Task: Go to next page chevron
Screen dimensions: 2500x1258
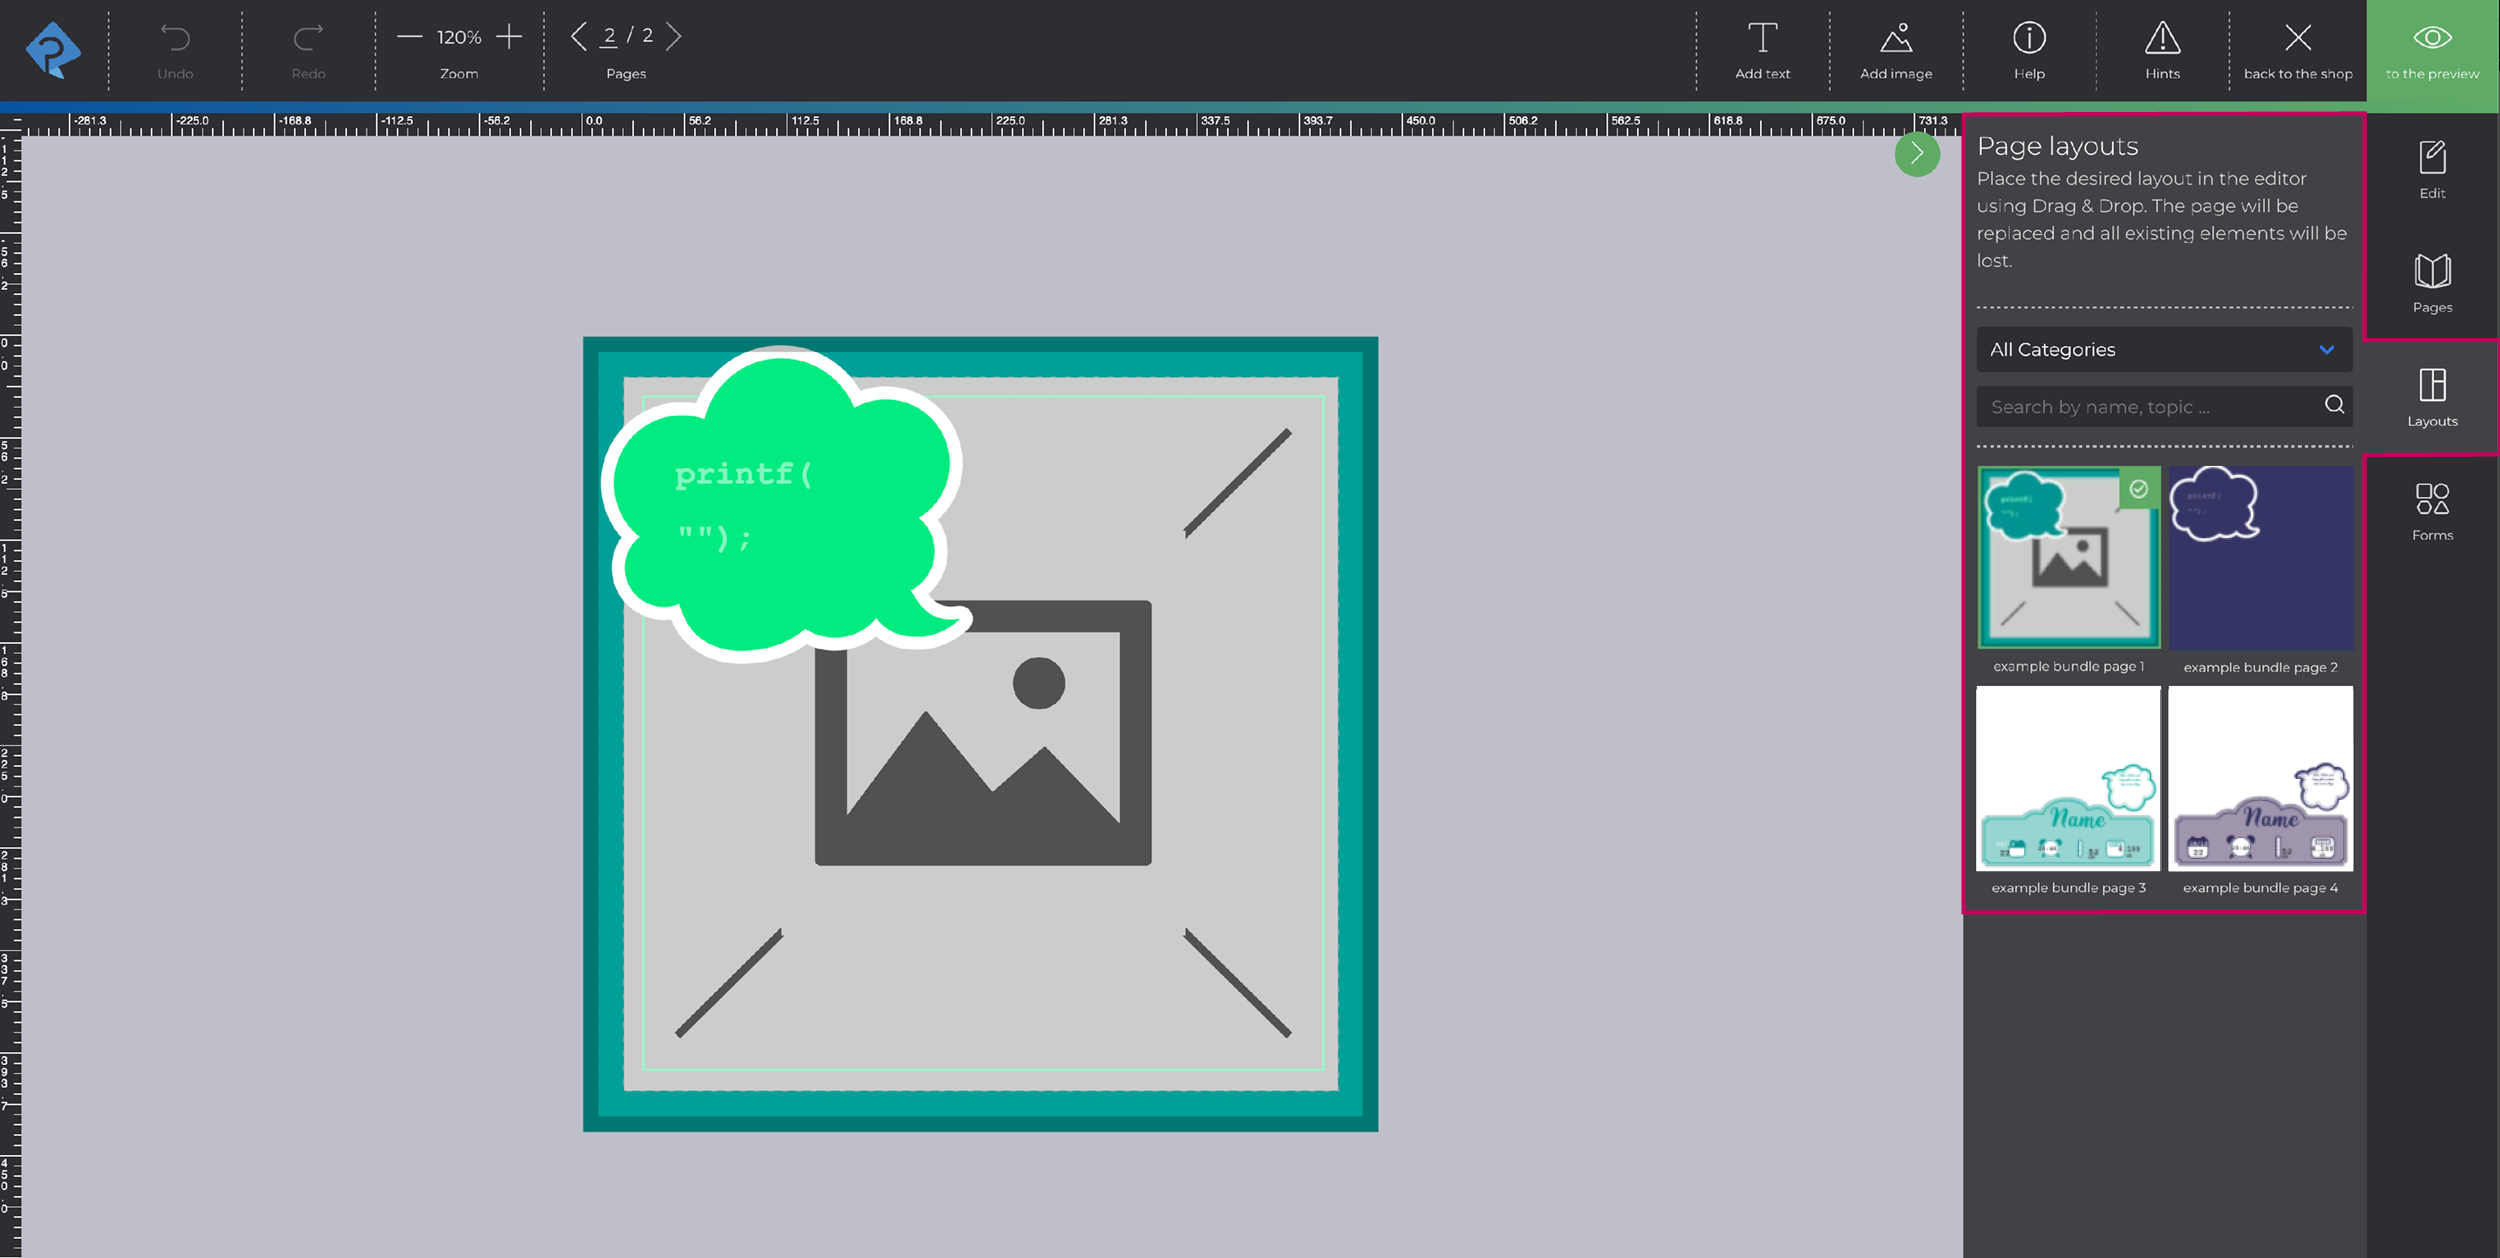Action: 674,37
